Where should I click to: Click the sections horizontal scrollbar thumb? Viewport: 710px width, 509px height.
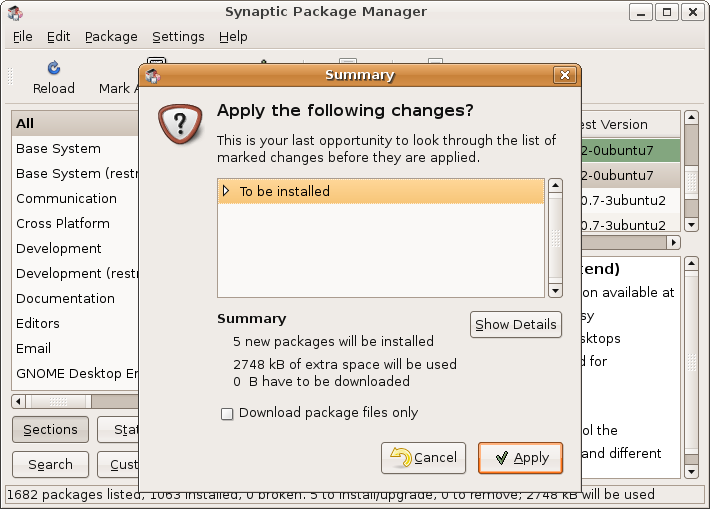58,401
